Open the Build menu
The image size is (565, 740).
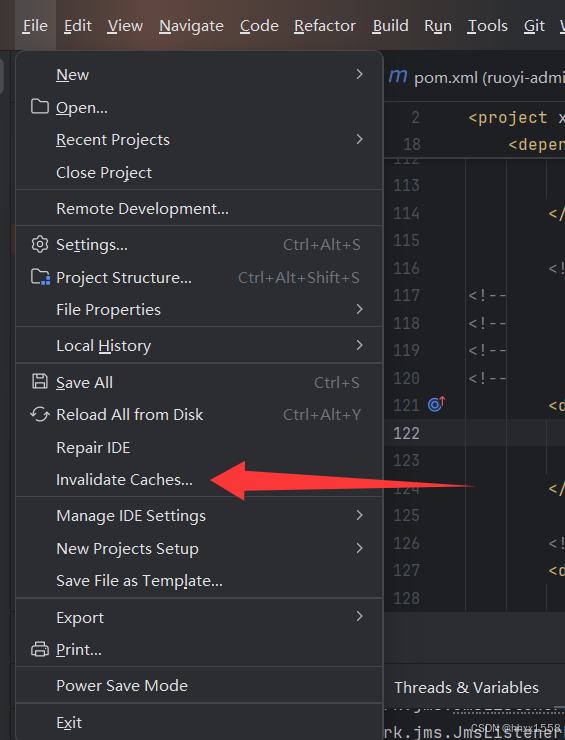tap(390, 25)
